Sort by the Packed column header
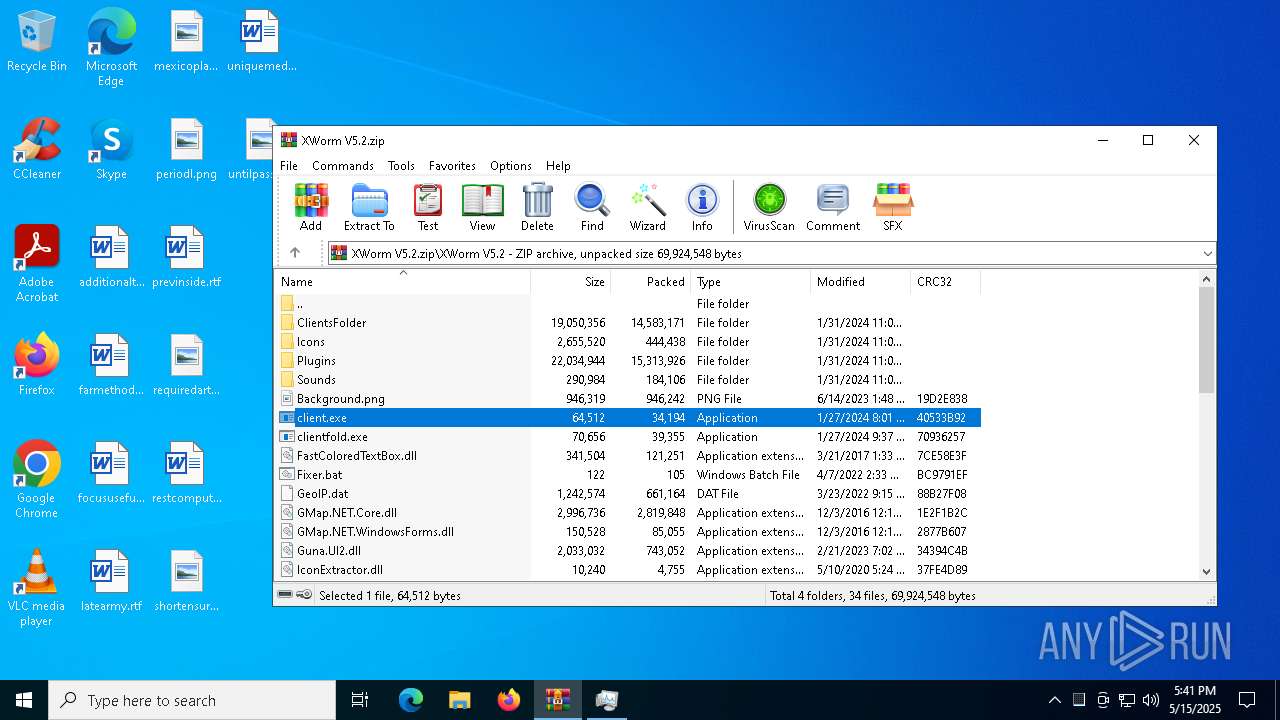Viewport: 1280px width, 720px height. click(x=650, y=282)
